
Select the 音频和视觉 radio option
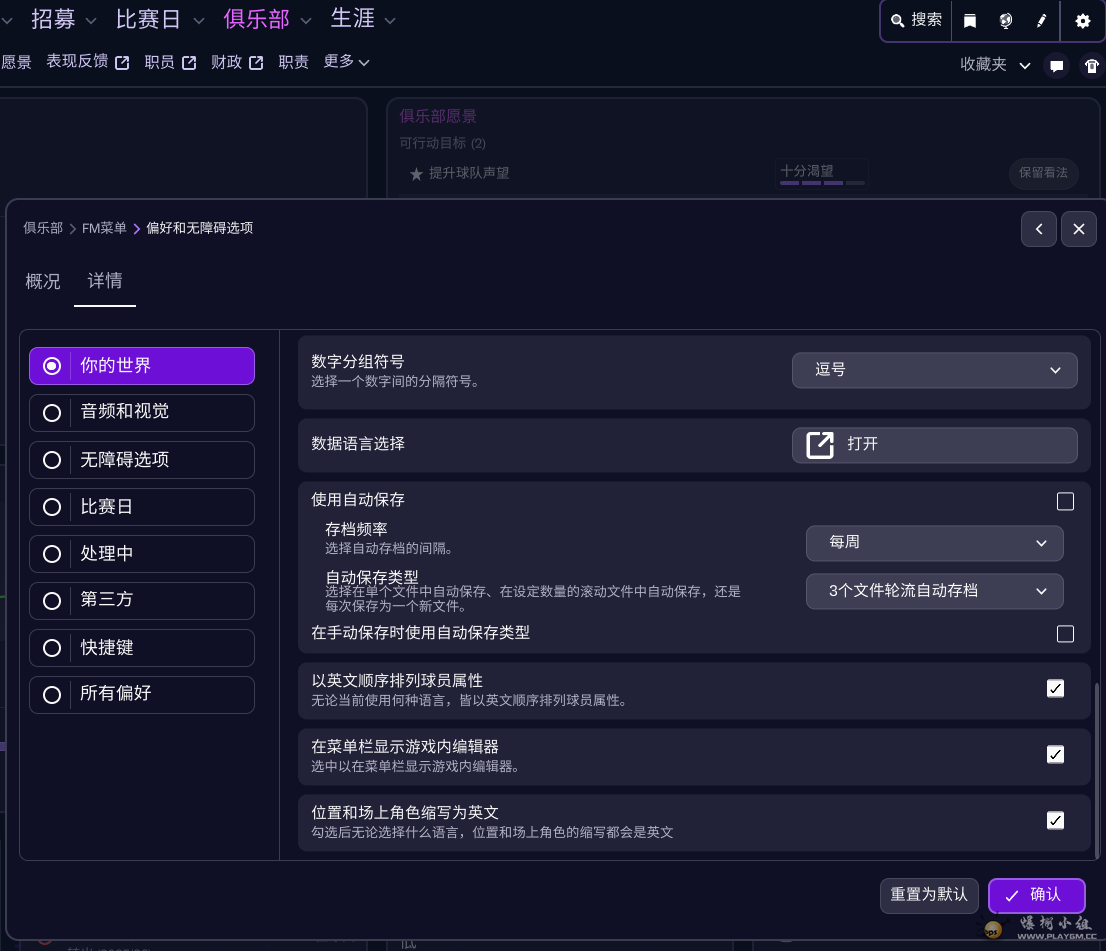(x=142, y=412)
